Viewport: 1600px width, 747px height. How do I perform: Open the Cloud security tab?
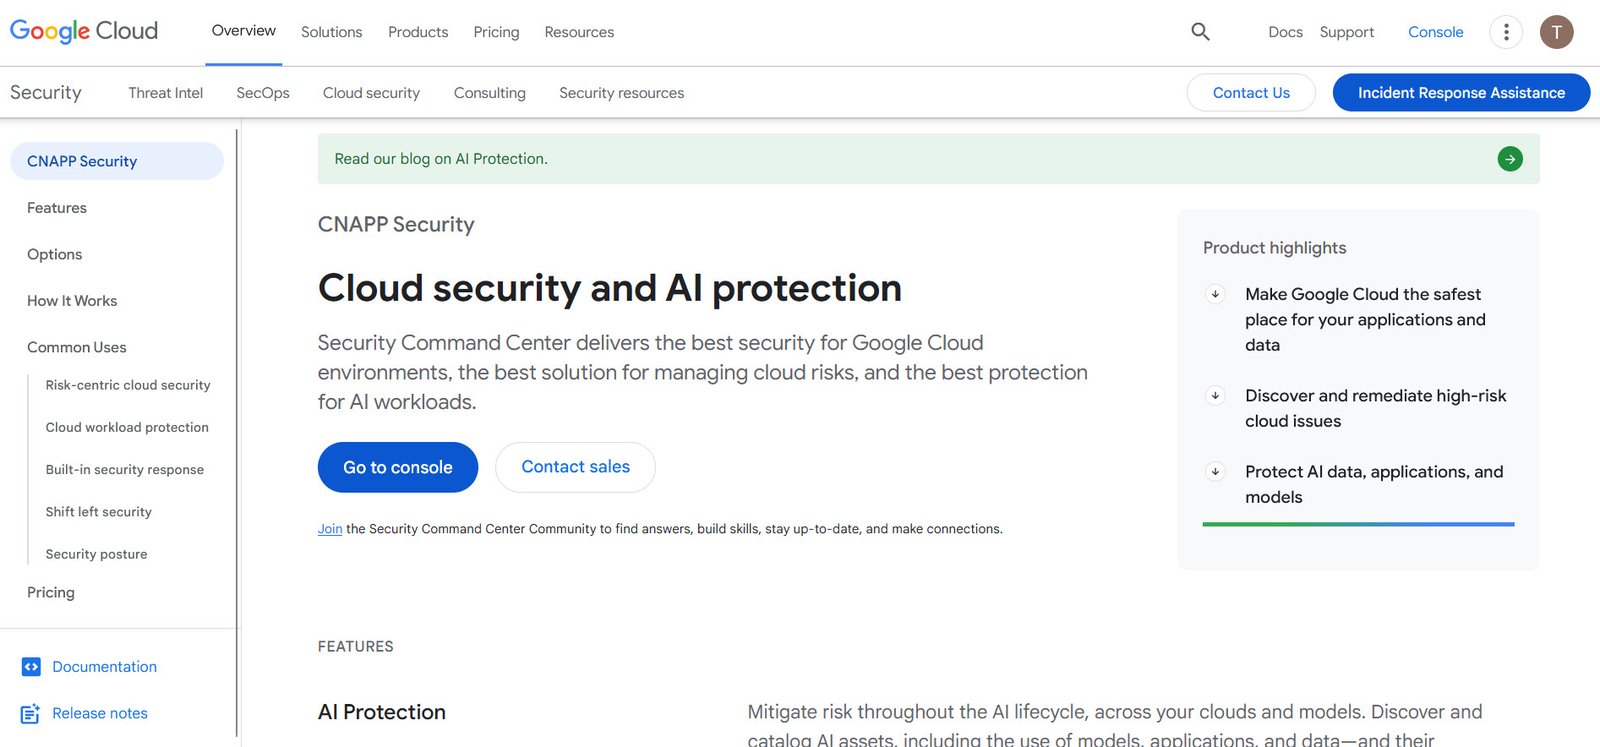(x=371, y=93)
